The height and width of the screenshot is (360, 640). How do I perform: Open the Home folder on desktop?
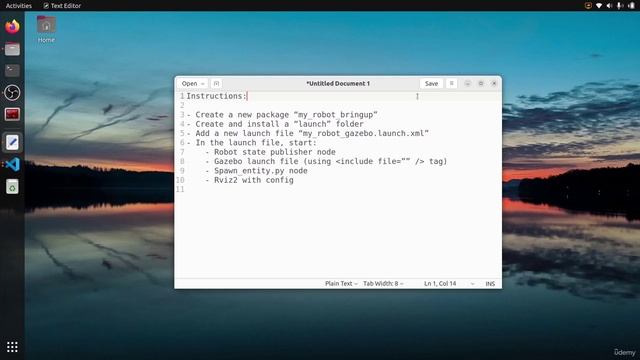(x=46, y=29)
